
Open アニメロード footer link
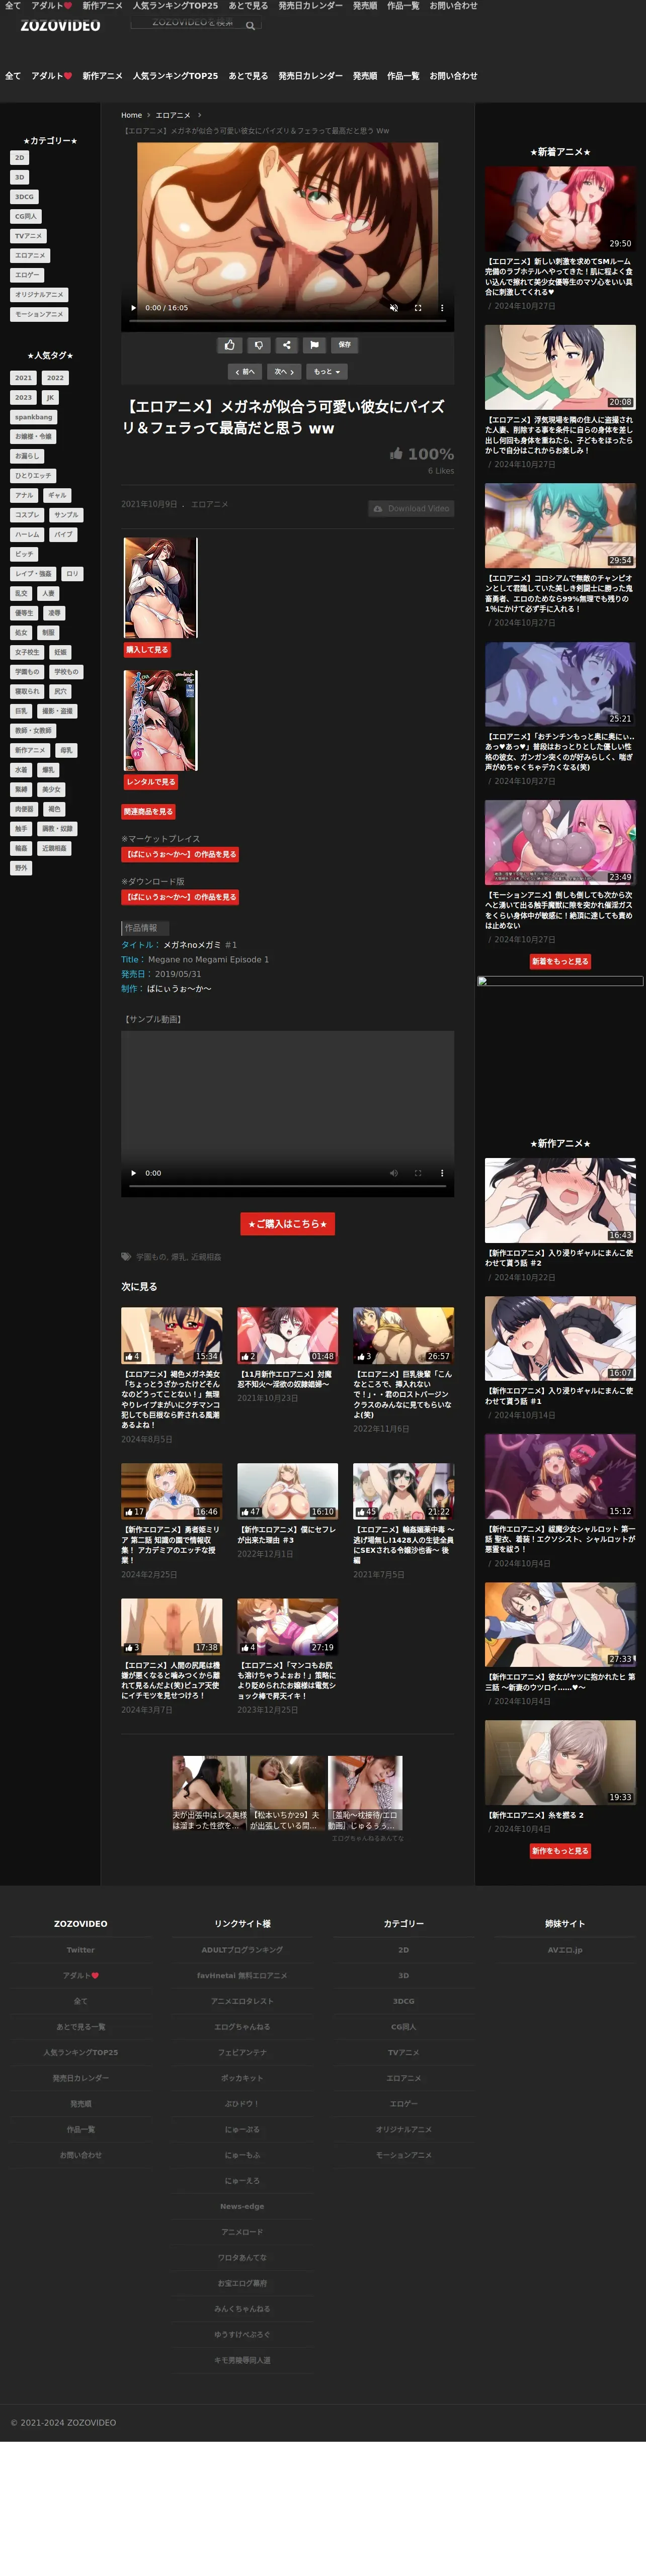[242, 2232]
